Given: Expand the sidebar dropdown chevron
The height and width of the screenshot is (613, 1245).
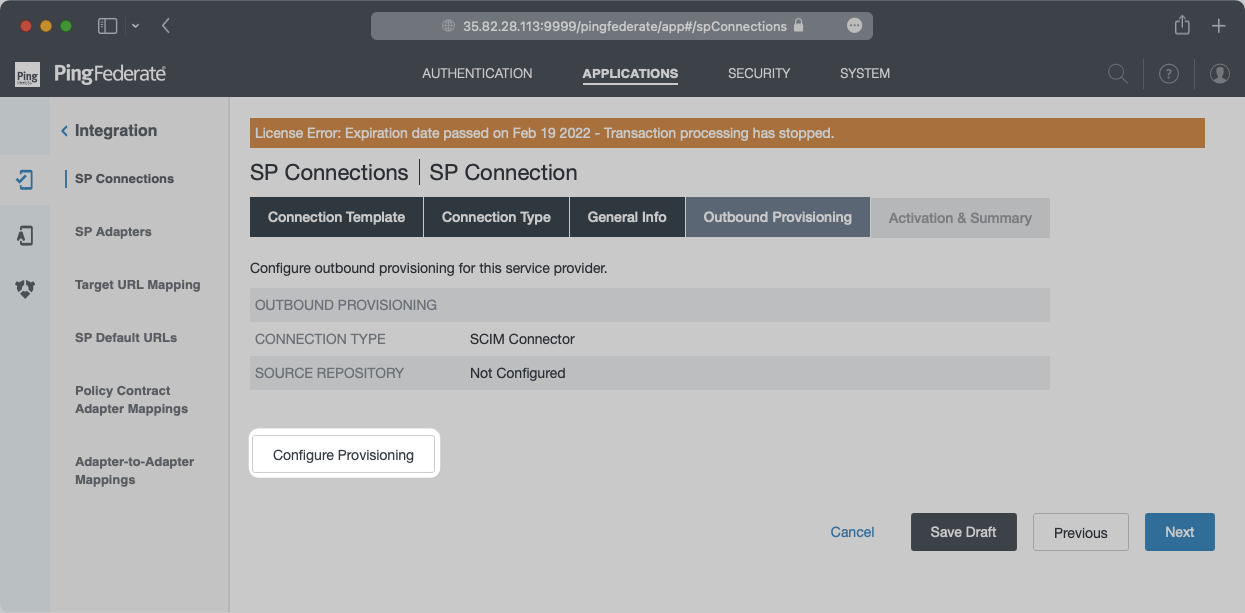Looking at the screenshot, I should [136, 26].
